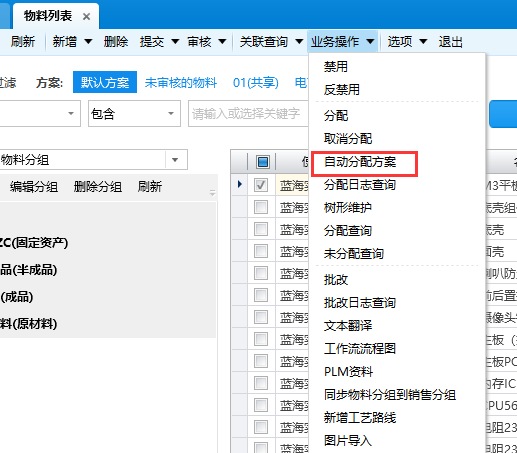Expand the 选项 dropdown arrow

(x=423, y=42)
